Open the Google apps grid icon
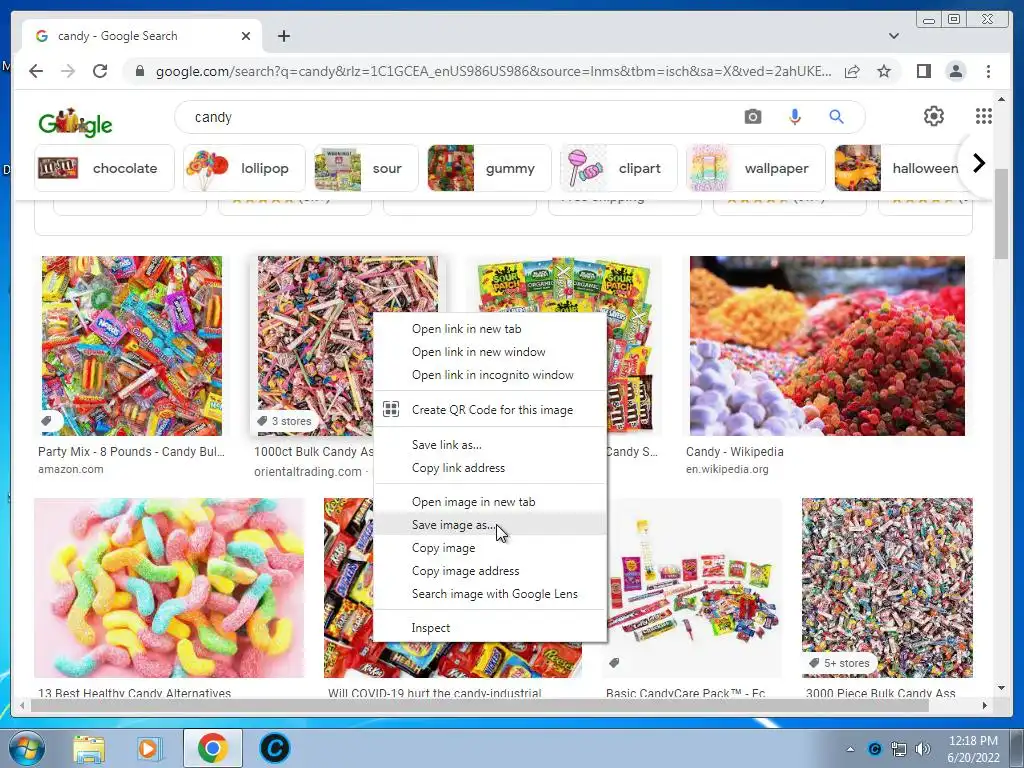 click(984, 116)
